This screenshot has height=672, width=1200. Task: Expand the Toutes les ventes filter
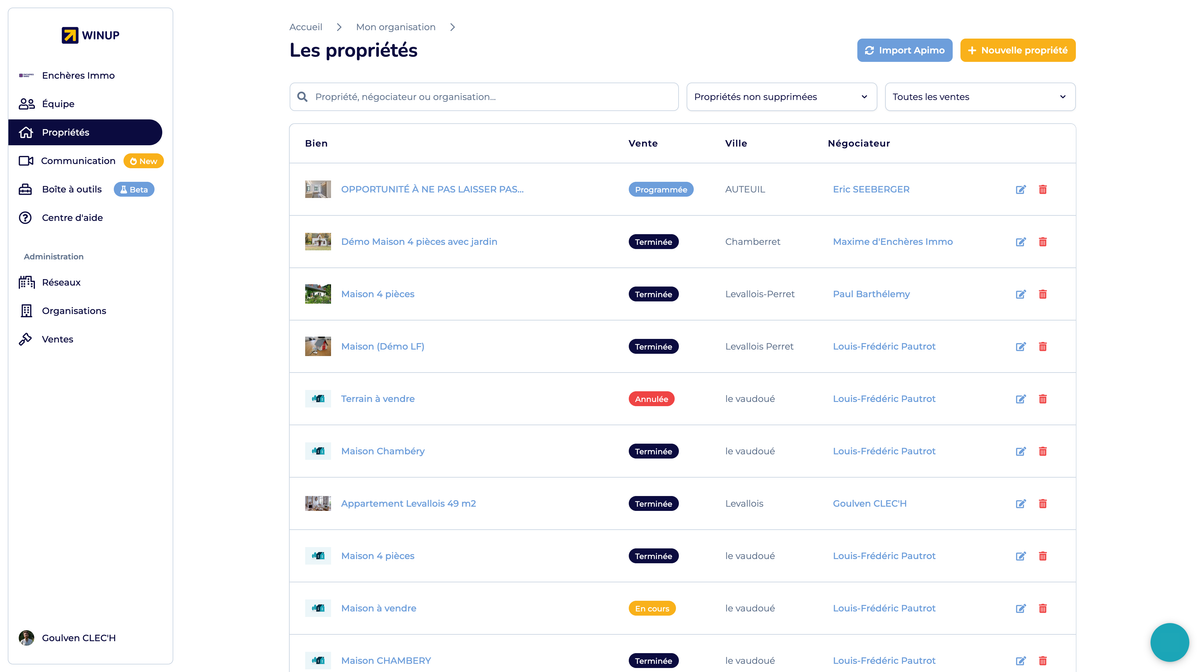980,97
